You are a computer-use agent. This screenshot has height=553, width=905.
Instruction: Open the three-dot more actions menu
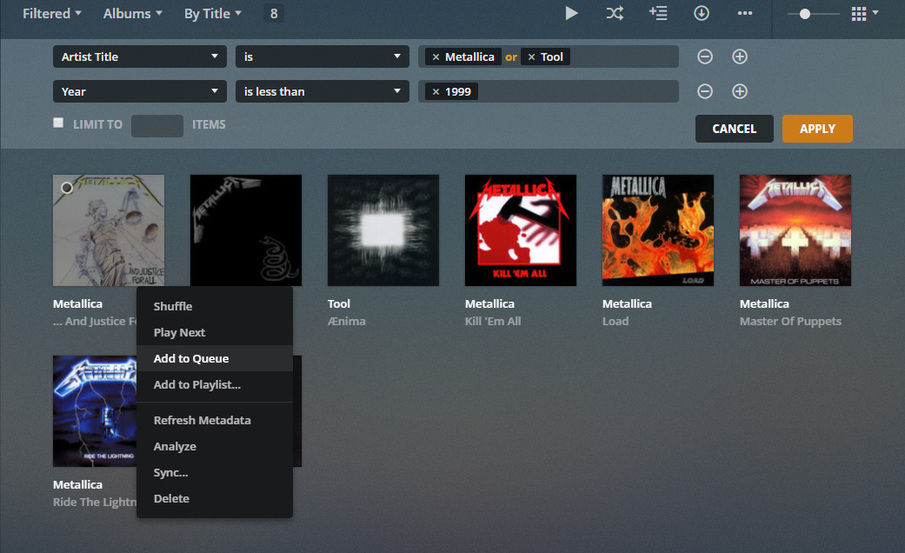[x=745, y=13]
